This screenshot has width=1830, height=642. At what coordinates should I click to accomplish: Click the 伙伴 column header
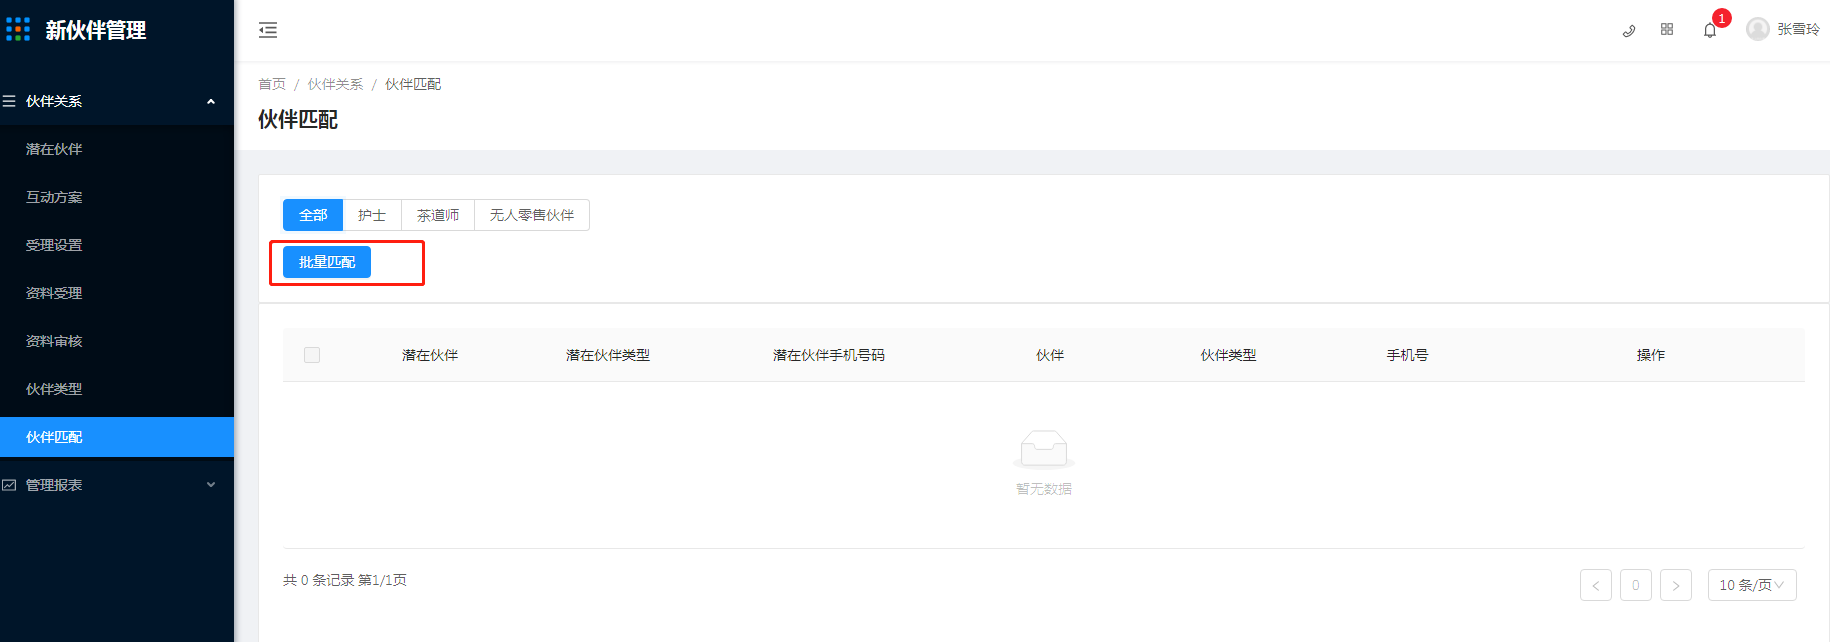[1050, 355]
